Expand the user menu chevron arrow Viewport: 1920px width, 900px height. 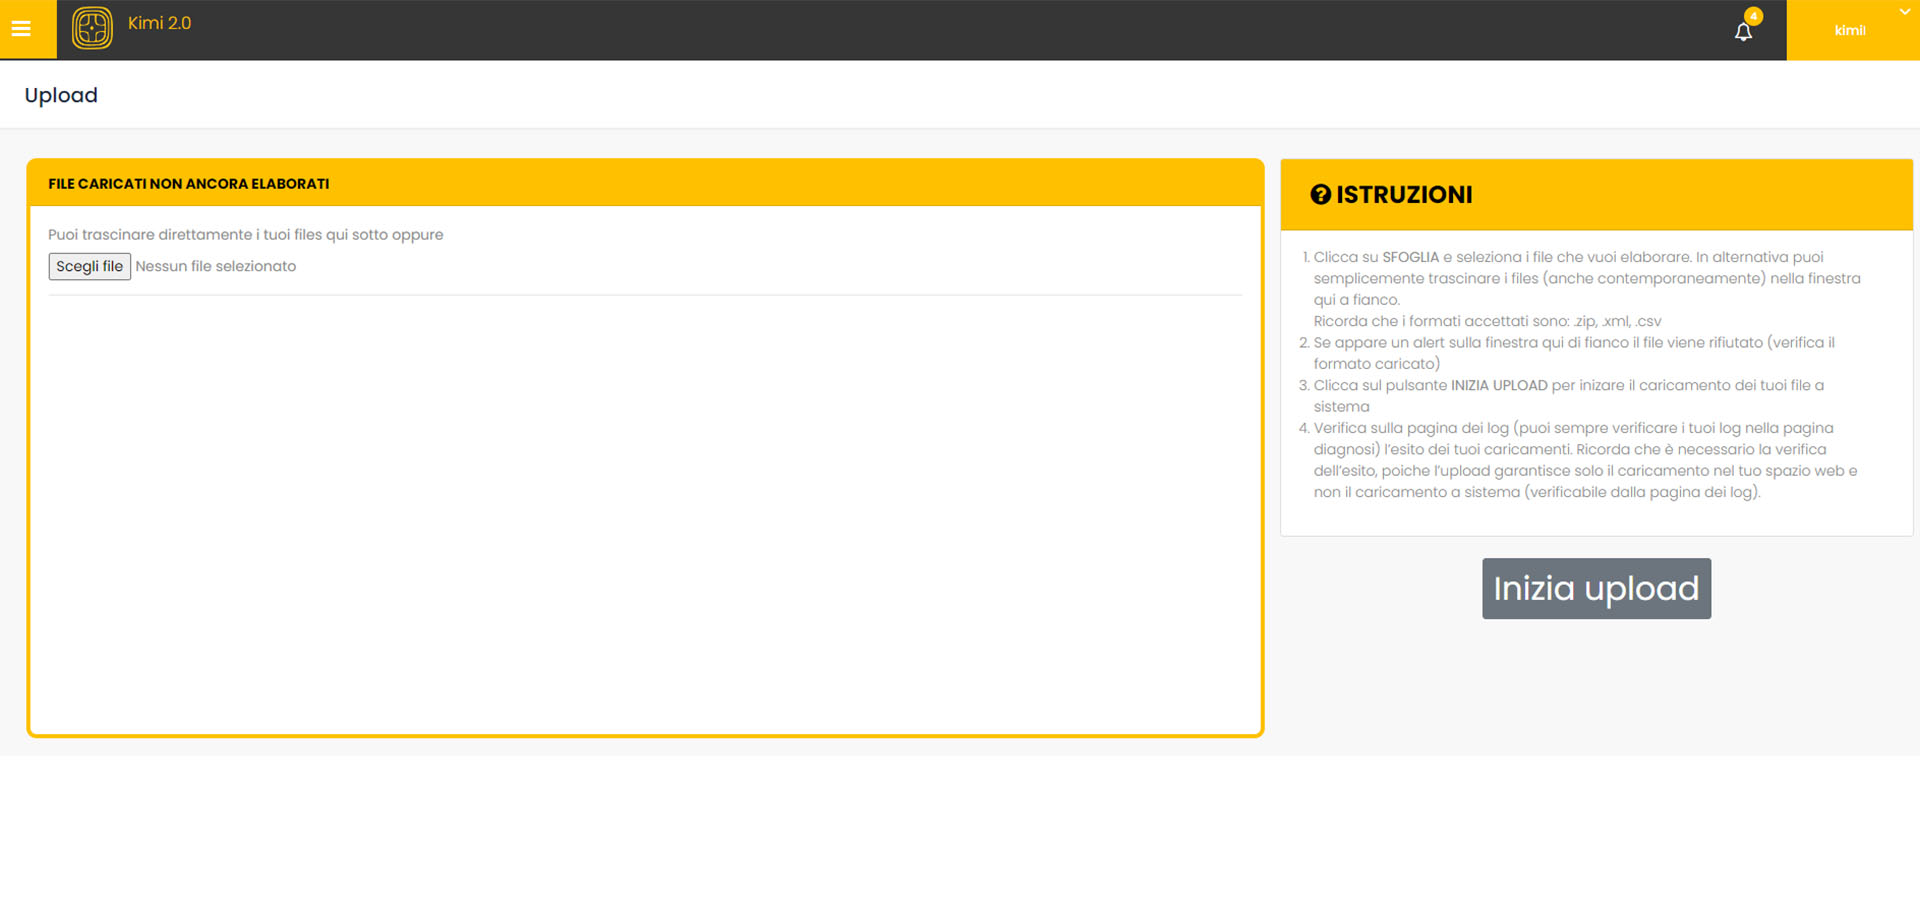(1903, 12)
